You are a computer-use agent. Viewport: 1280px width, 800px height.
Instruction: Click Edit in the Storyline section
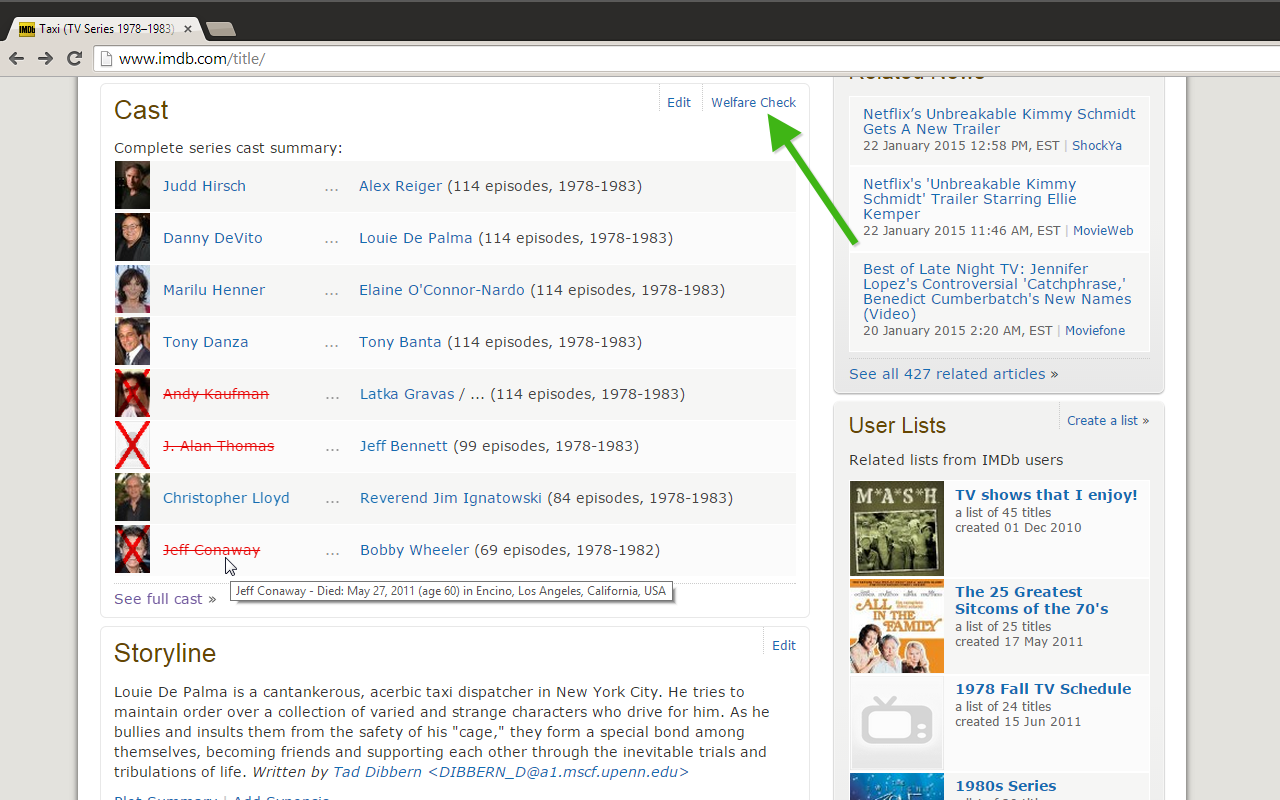coord(784,645)
